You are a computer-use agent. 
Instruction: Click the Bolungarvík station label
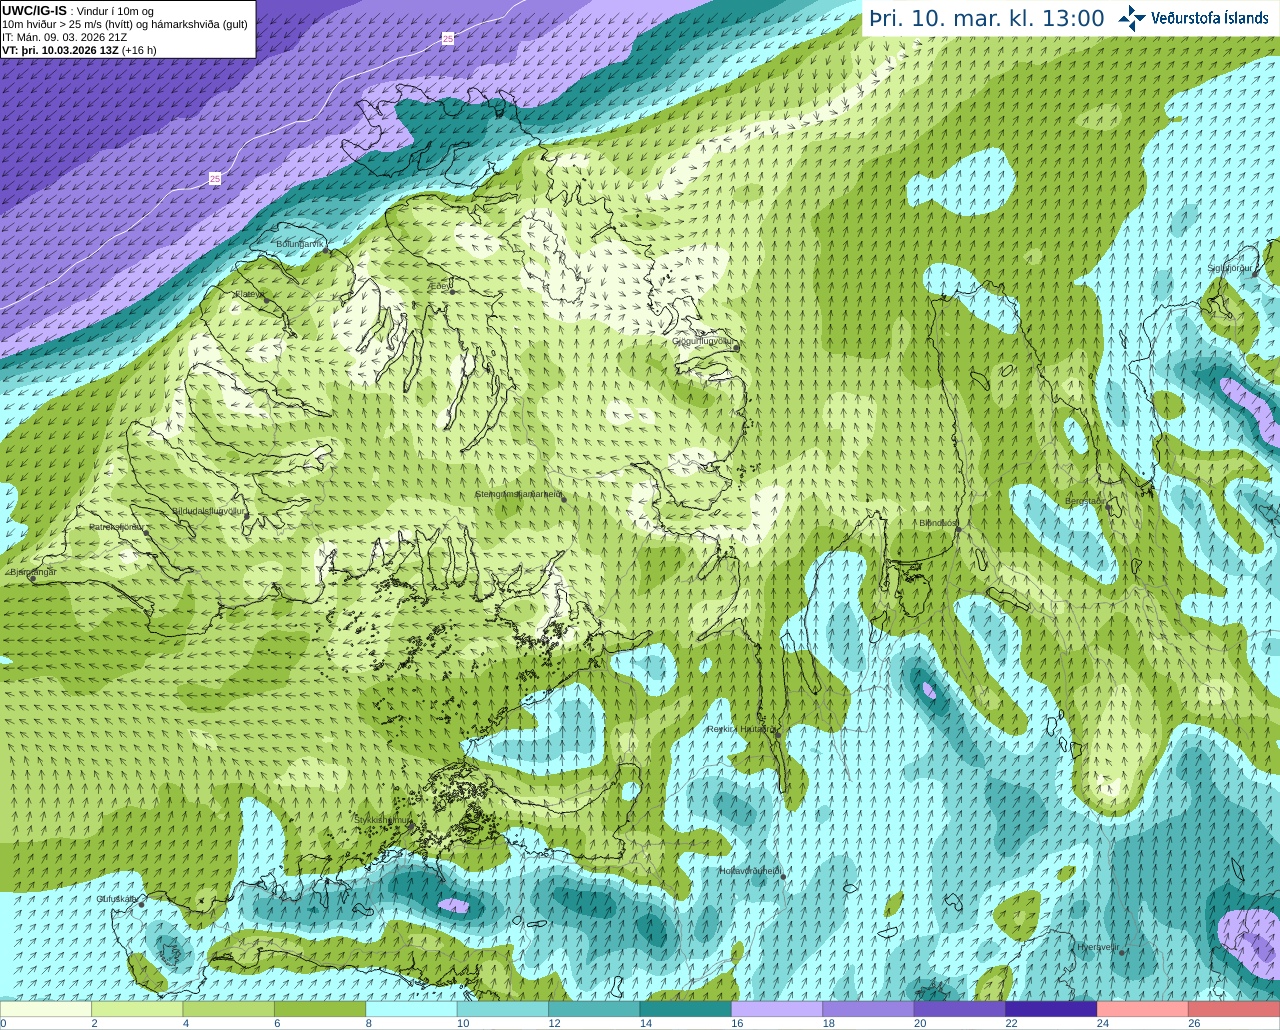click(x=301, y=244)
